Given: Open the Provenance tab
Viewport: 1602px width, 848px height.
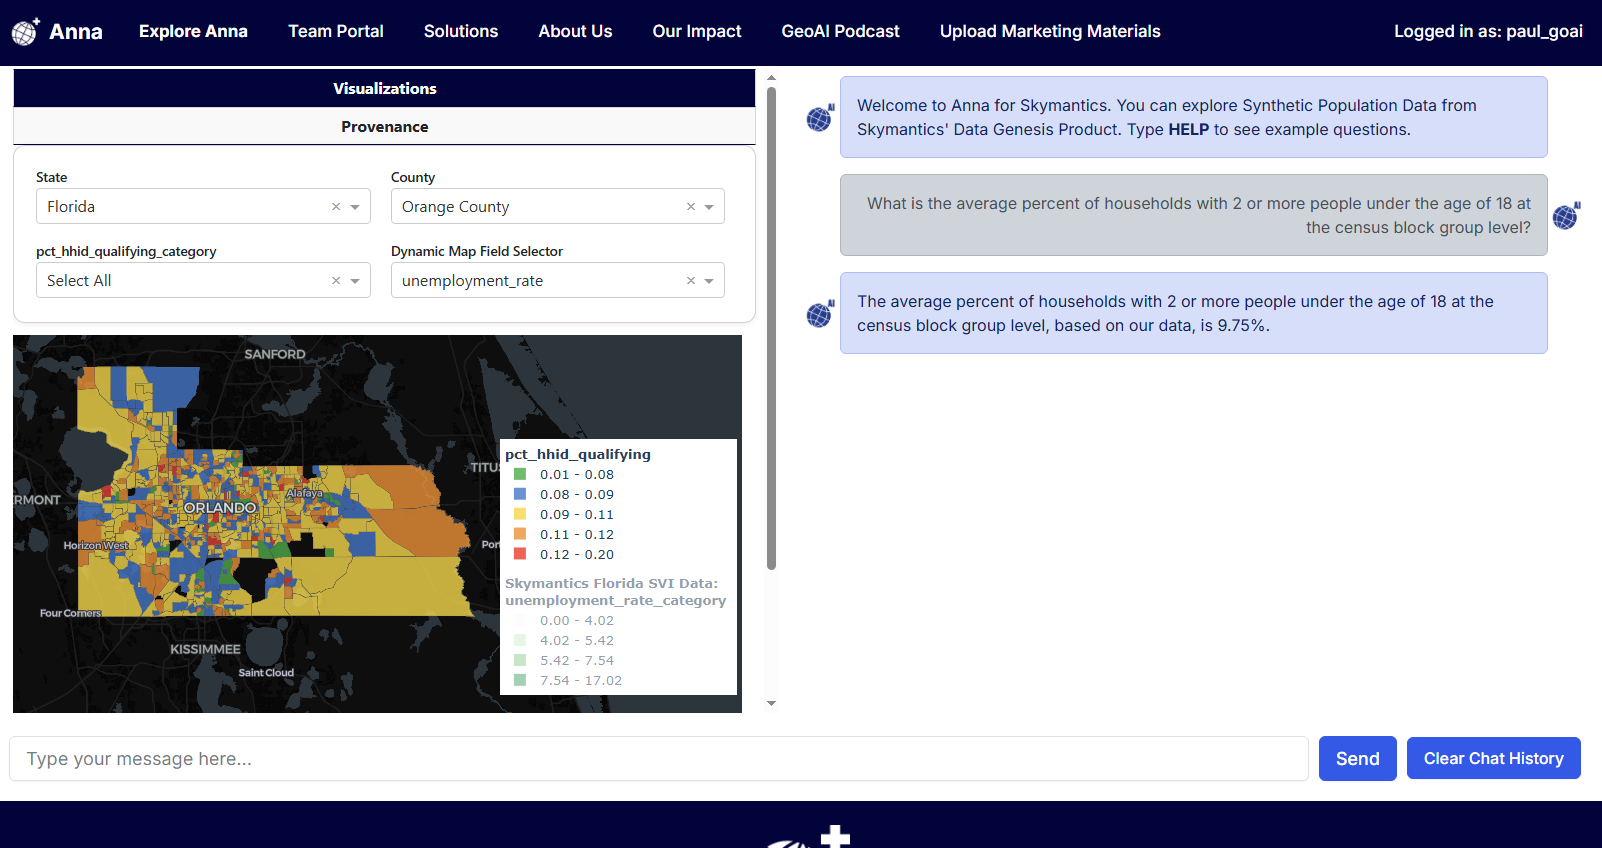Looking at the screenshot, I should tap(384, 127).
